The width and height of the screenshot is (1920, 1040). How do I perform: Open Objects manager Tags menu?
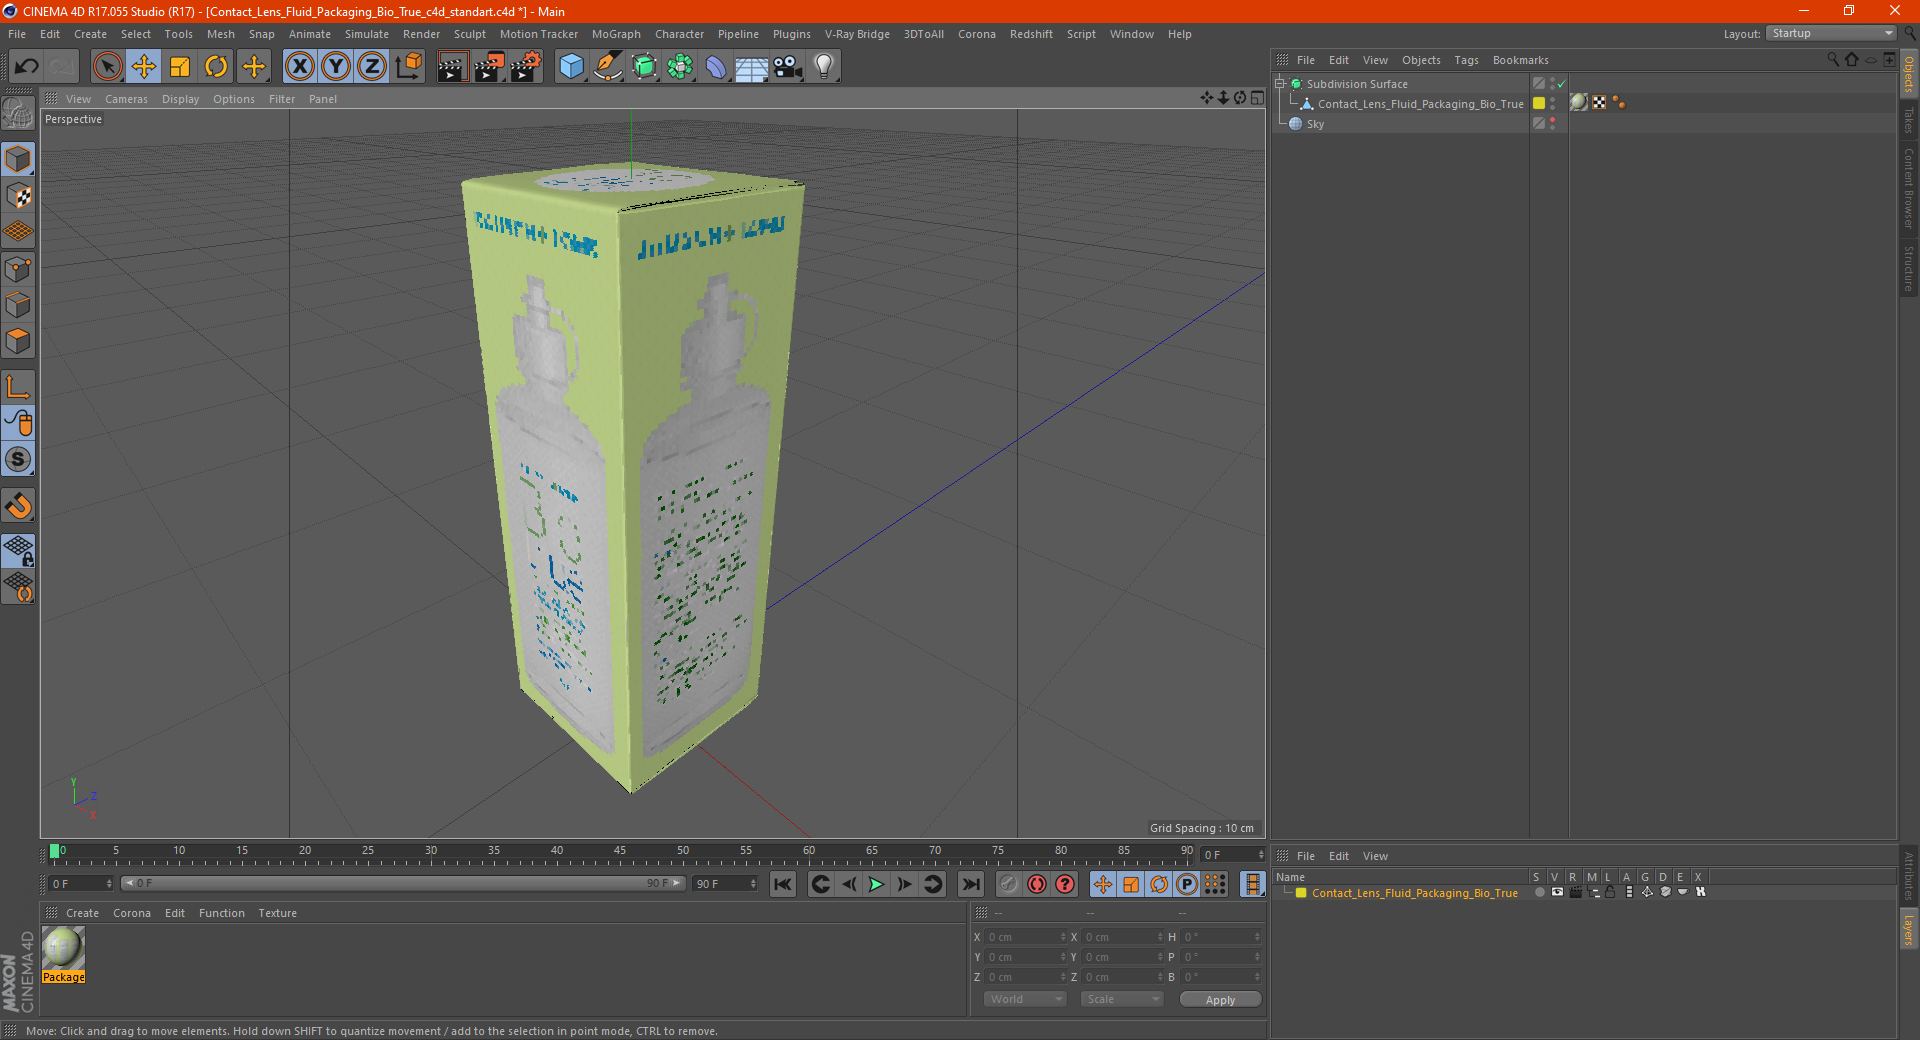pyautogui.click(x=1466, y=60)
